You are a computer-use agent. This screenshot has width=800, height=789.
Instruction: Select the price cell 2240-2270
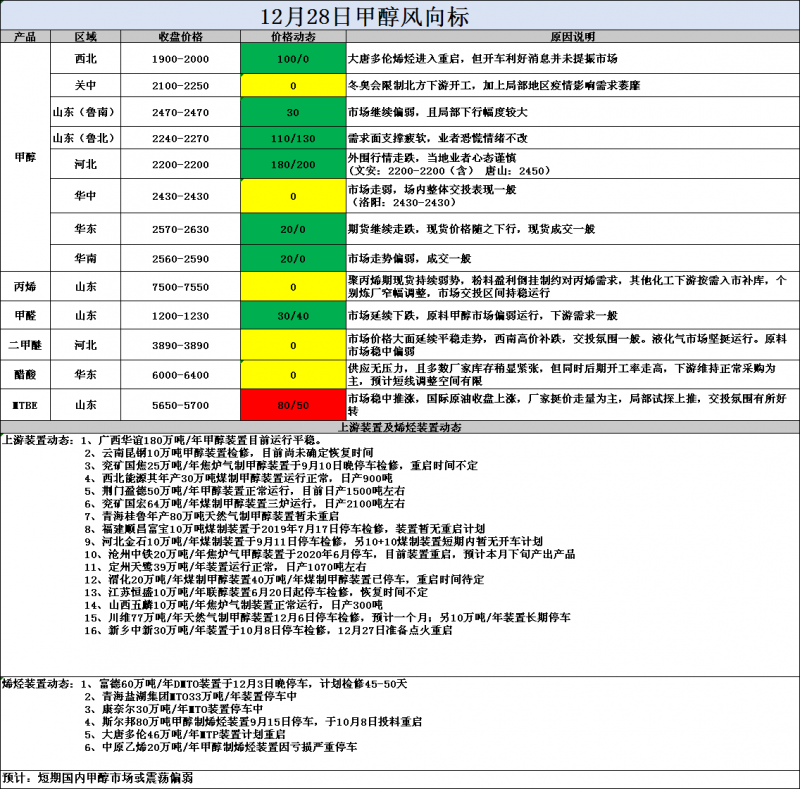click(181, 138)
